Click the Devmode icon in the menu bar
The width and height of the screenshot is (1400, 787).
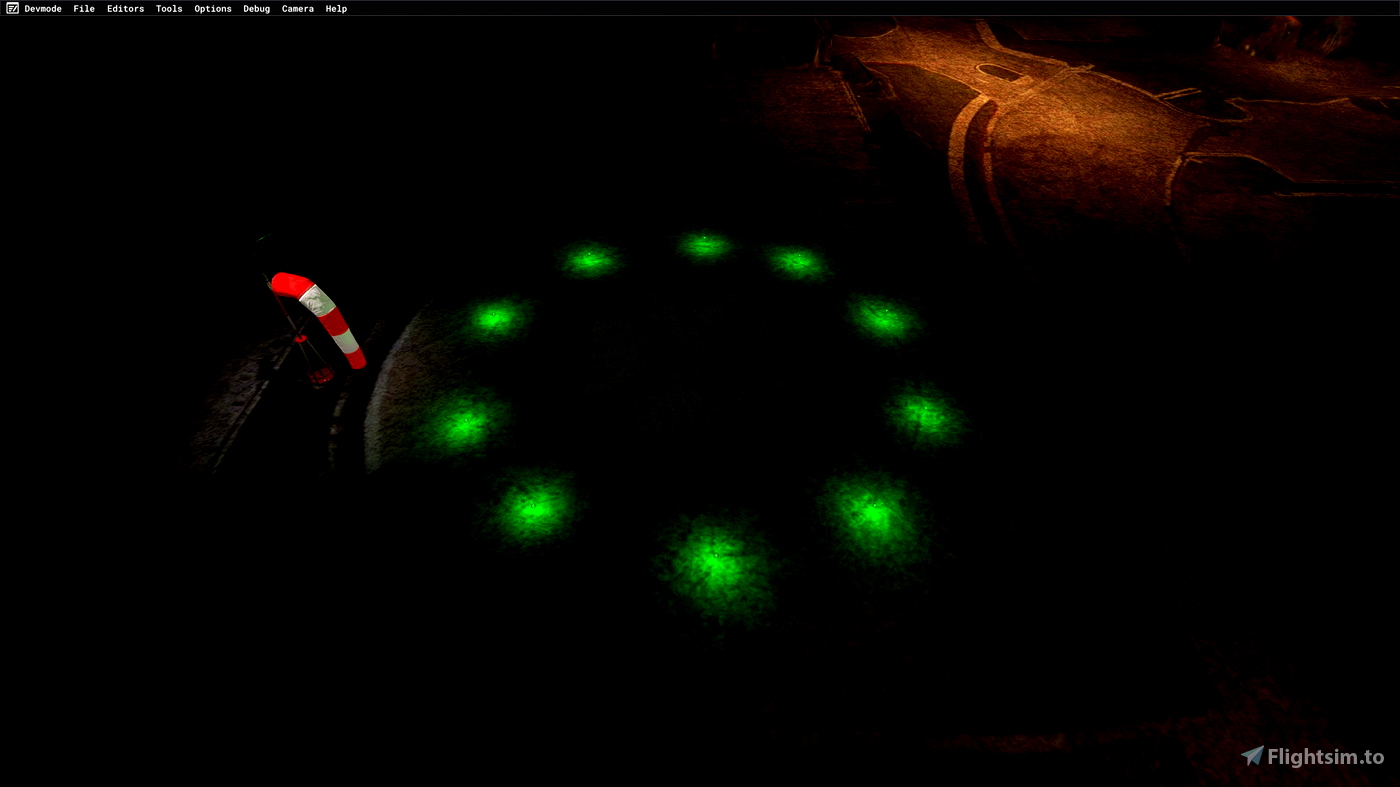click(12, 8)
